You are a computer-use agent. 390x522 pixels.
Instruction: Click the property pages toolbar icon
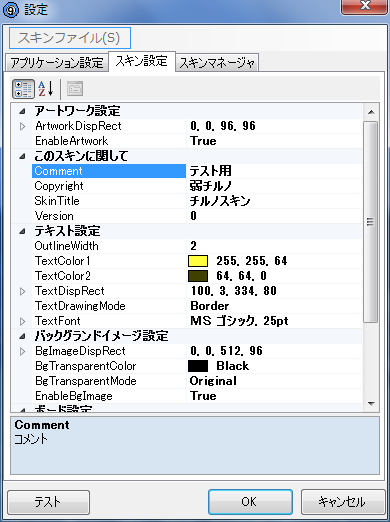[75, 89]
